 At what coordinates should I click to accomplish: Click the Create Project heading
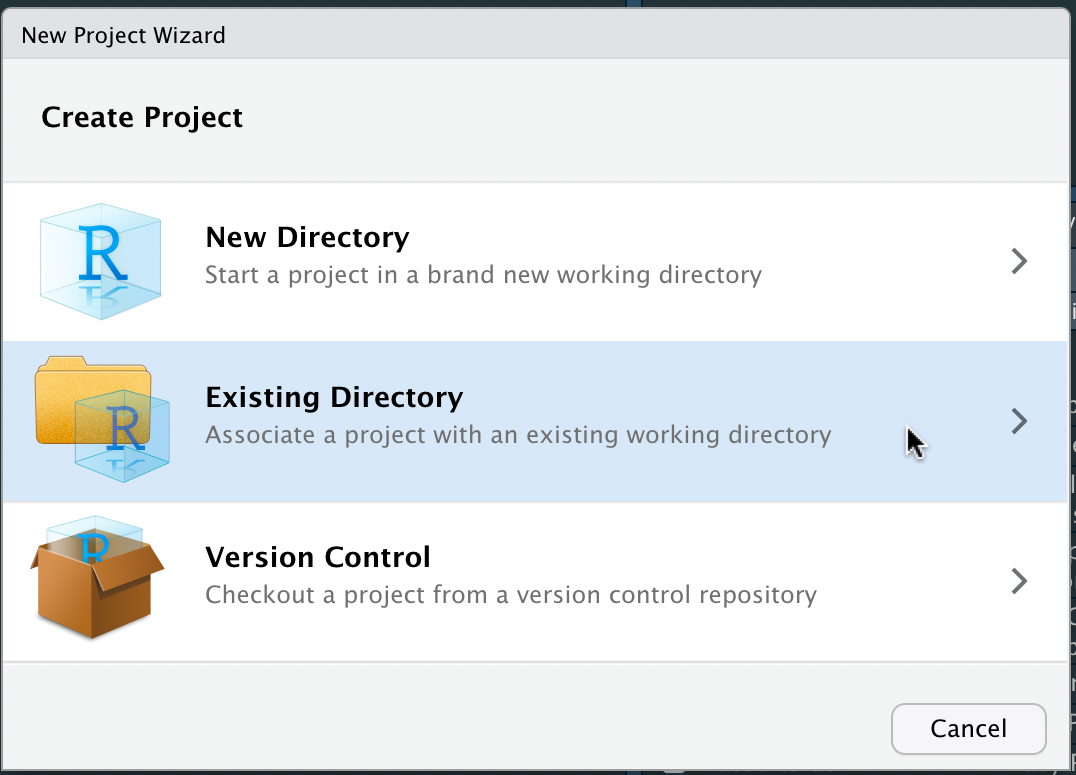(x=141, y=117)
